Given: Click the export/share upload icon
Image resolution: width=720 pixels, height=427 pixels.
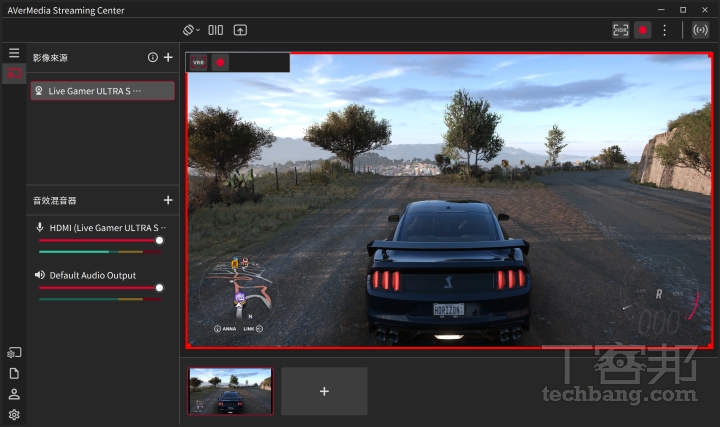Looking at the screenshot, I should pos(240,30).
